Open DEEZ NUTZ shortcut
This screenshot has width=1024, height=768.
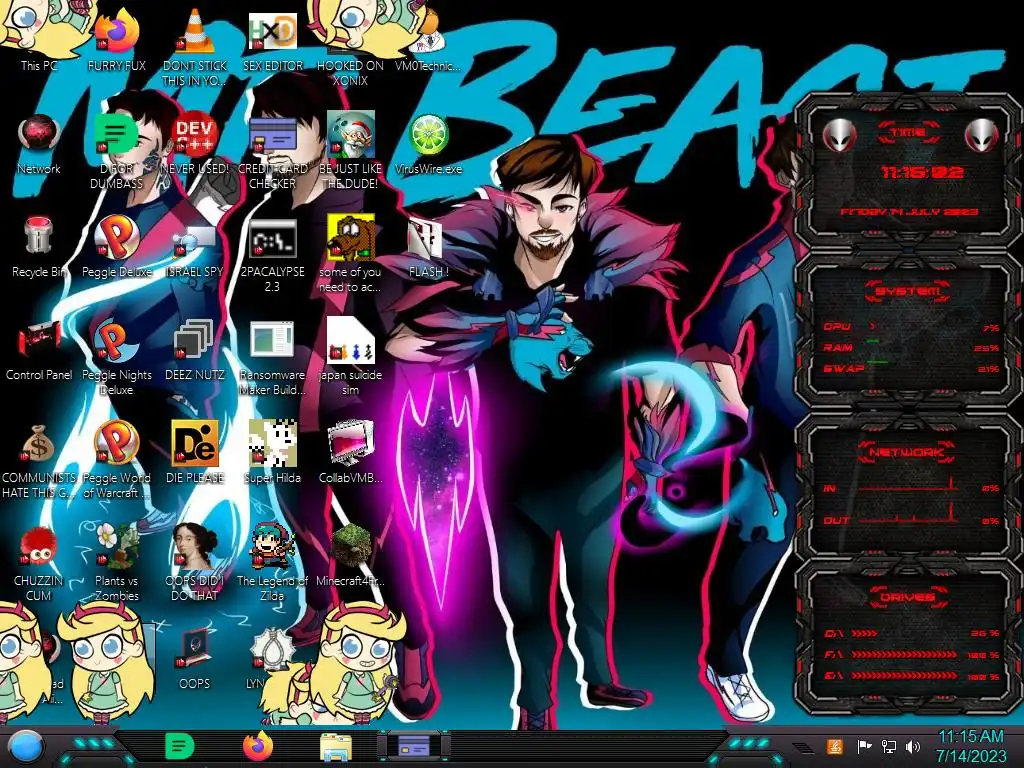(195, 350)
